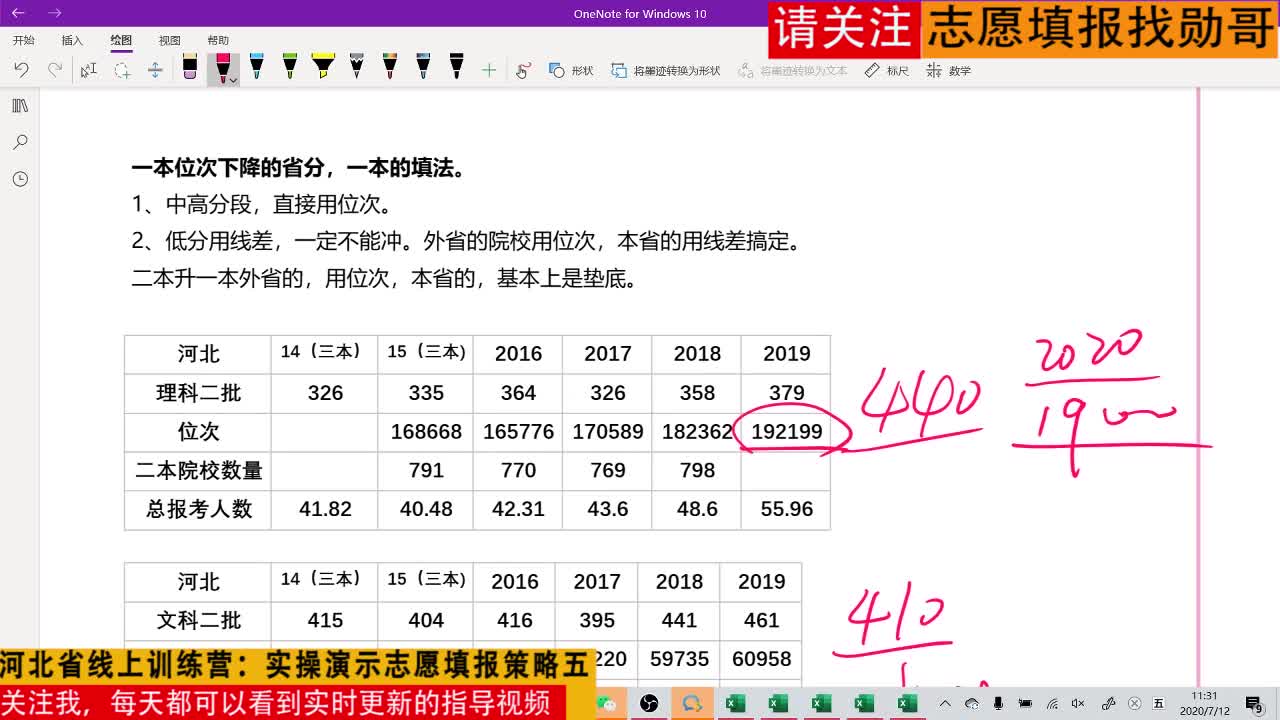The height and width of the screenshot is (720, 1280).
Task: Select the text selection cursor tool
Action: click(x=89, y=70)
